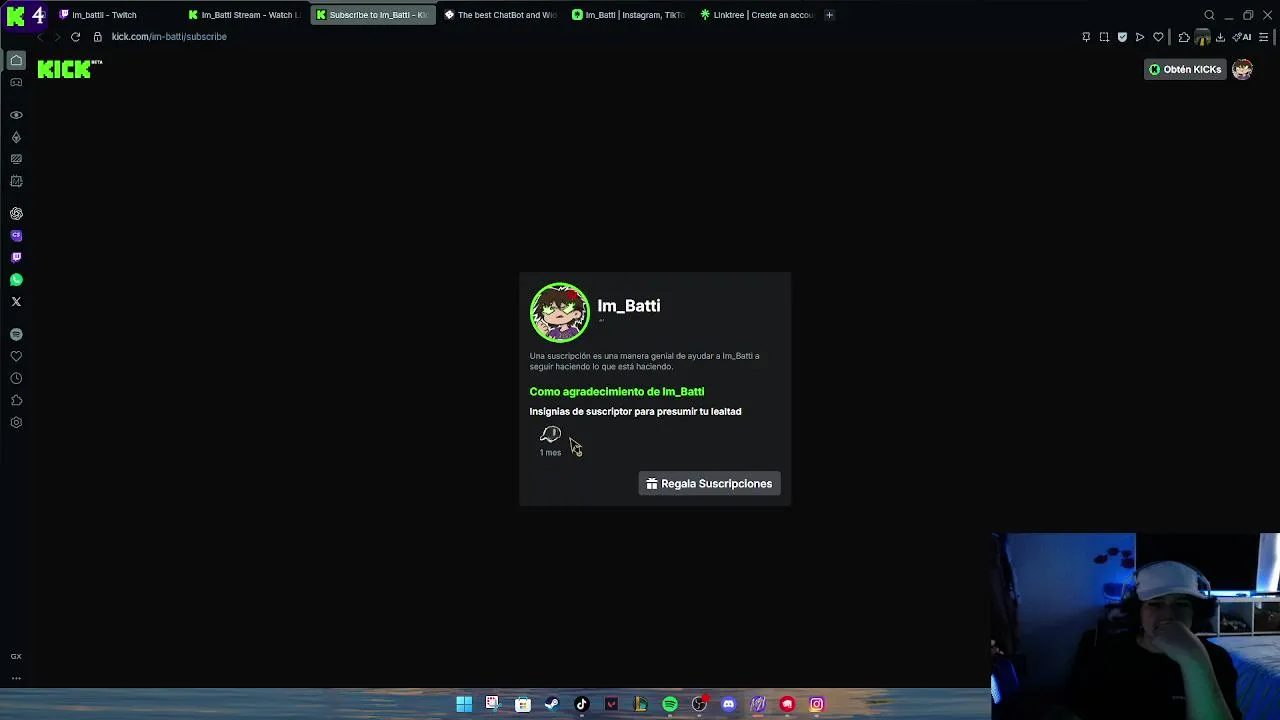Click the Regala Suscripciones button
Screen dimensions: 1280x720
tap(709, 484)
